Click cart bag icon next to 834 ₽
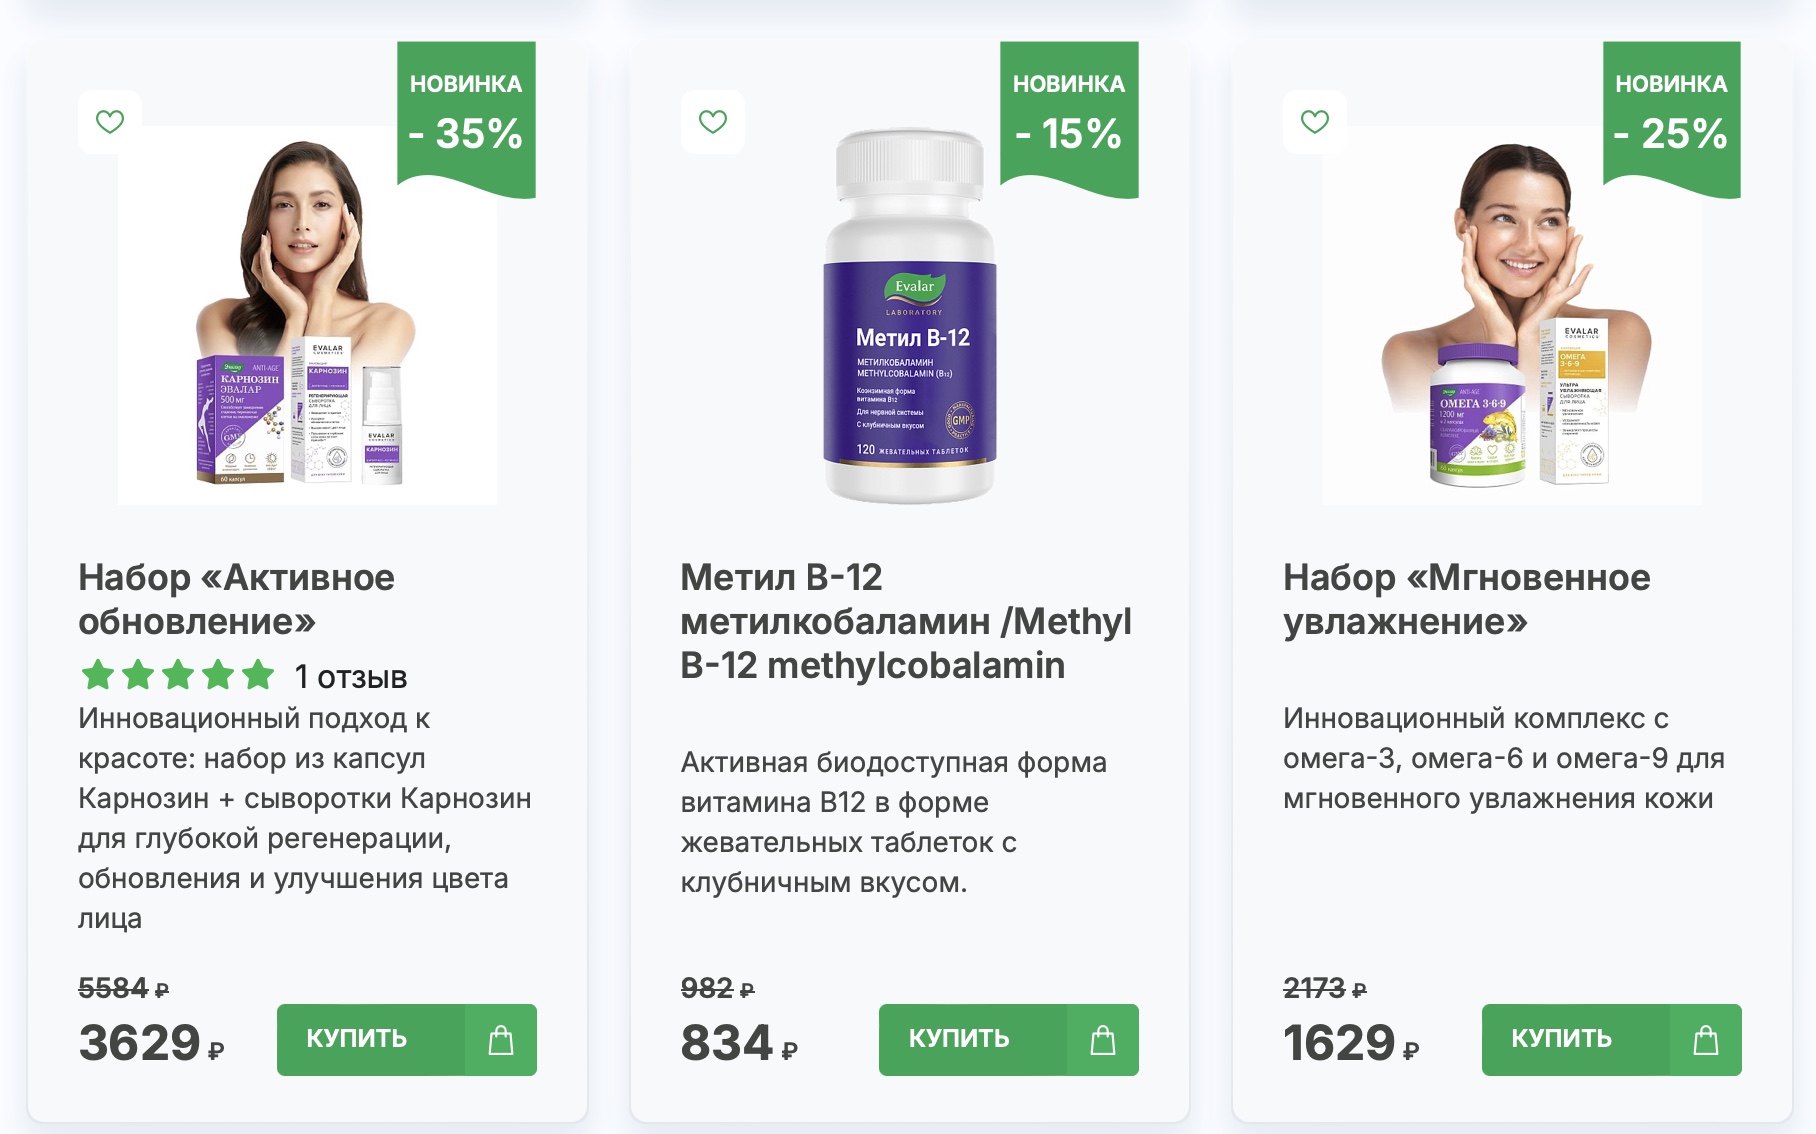The image size is (1816, 1134). 1103,1040
